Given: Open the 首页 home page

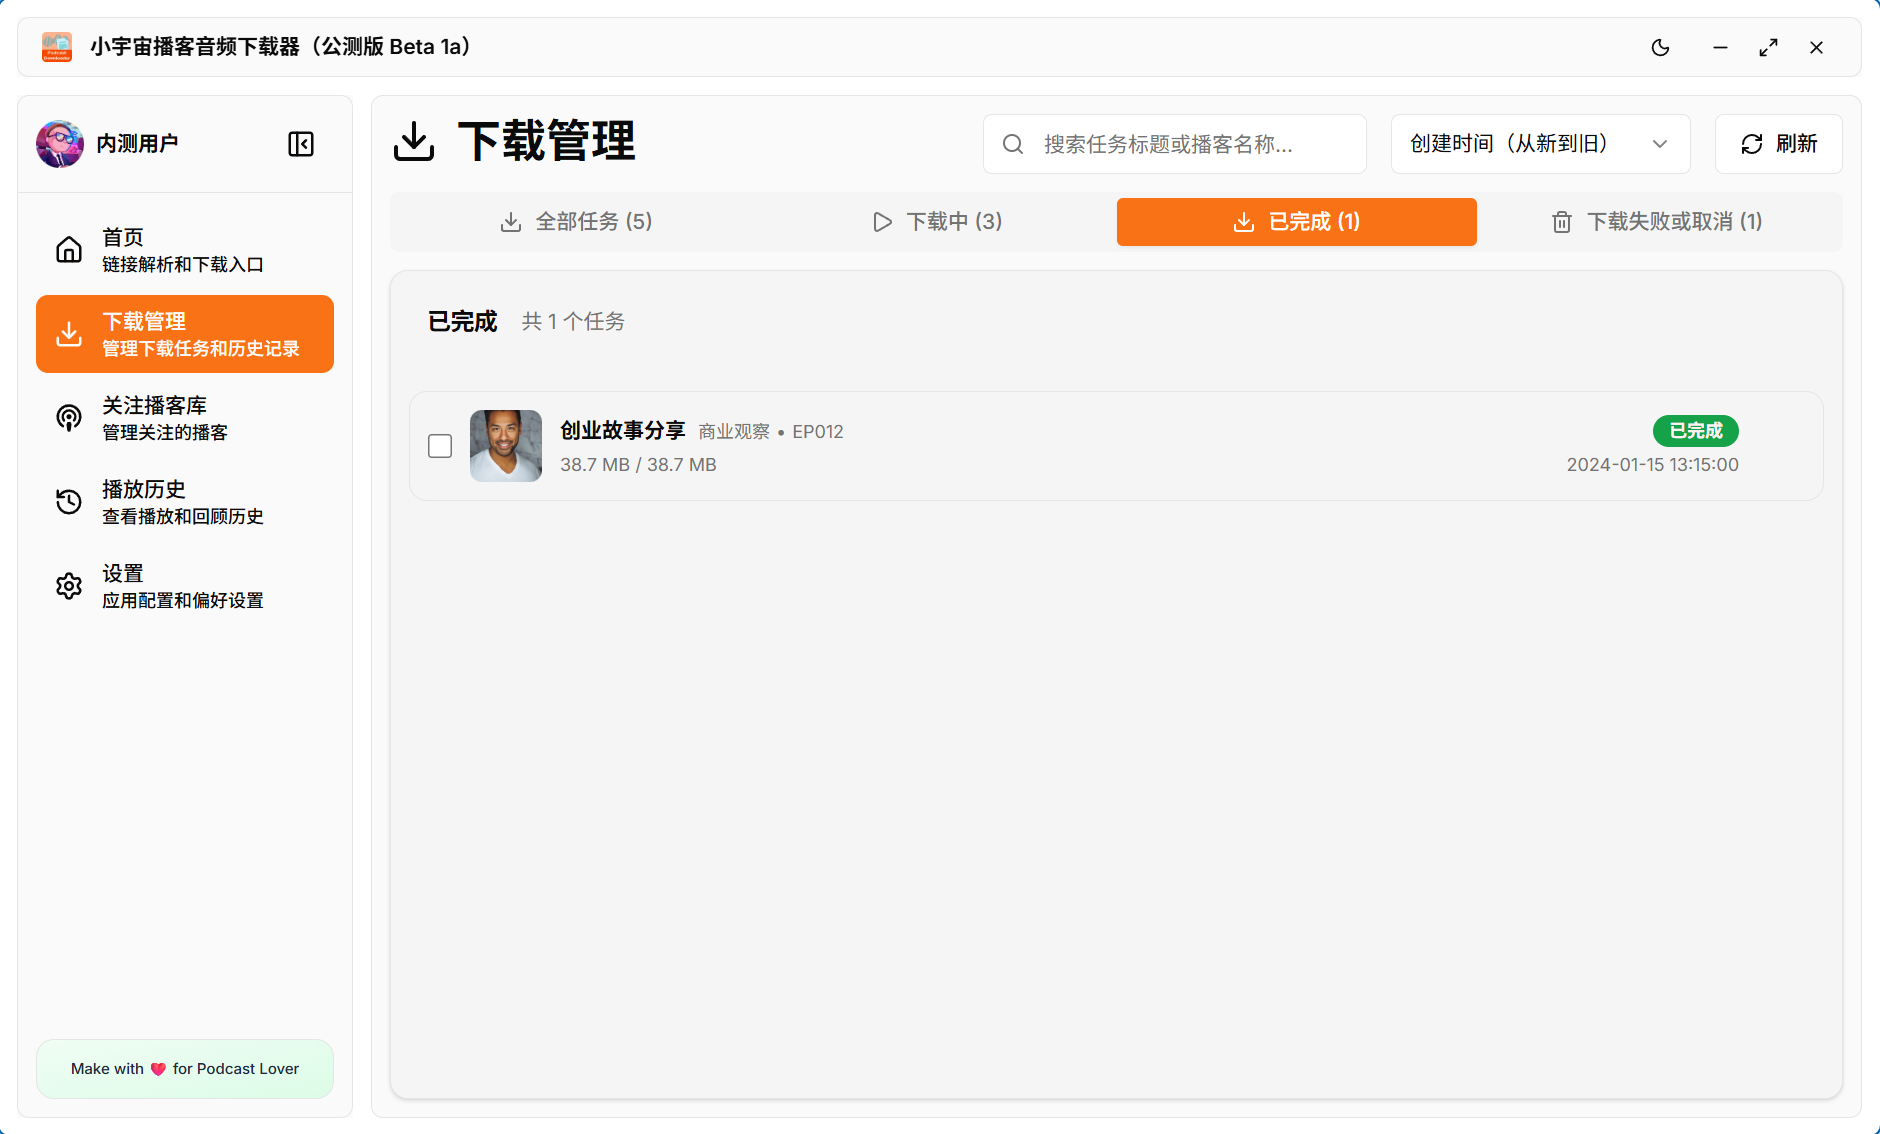Looking at the screenshot, I should click(184, 250).
